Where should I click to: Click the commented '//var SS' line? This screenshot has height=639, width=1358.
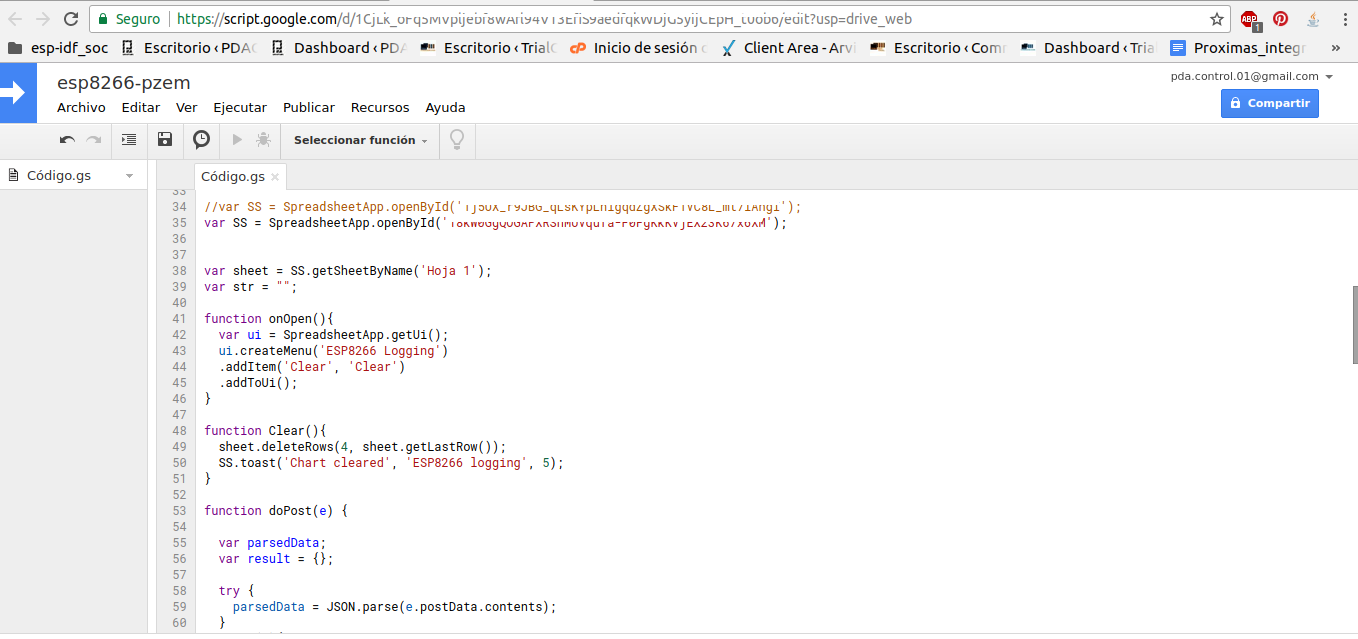point(503,207)
